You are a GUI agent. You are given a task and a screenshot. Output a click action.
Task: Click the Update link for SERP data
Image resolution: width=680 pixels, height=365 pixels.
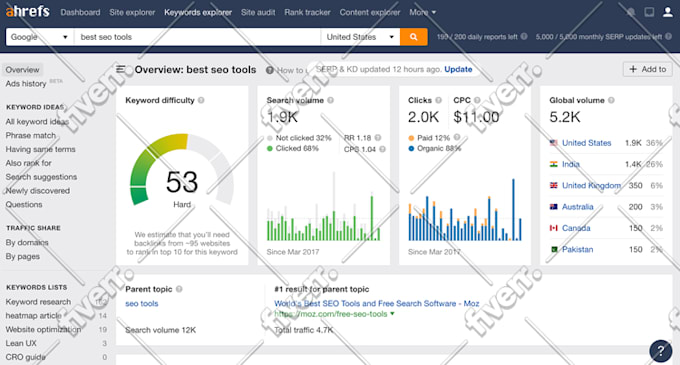point(458,69)
